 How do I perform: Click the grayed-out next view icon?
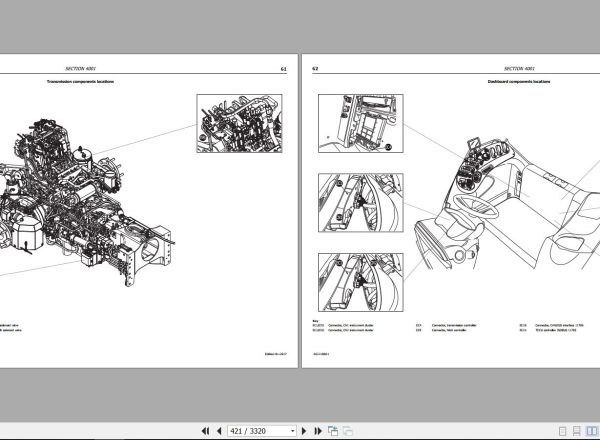347,431
